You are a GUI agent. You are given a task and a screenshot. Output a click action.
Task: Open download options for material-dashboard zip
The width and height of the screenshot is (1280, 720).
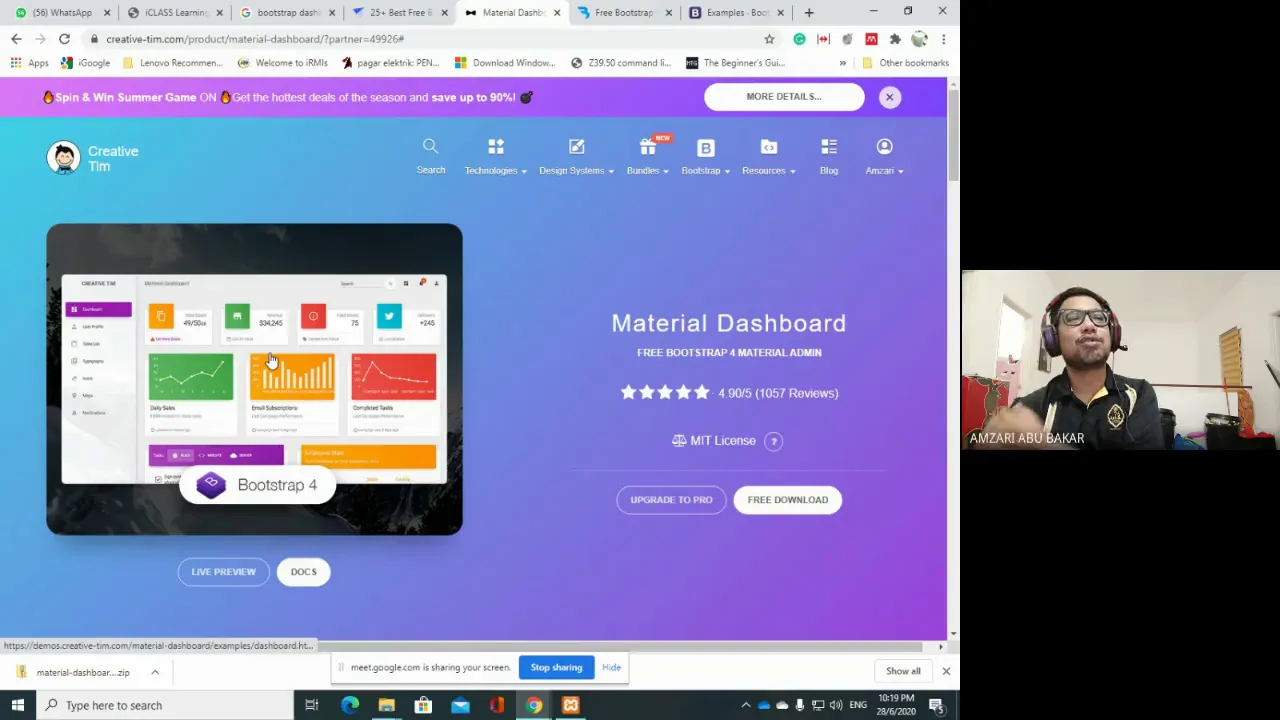point(155,672)
